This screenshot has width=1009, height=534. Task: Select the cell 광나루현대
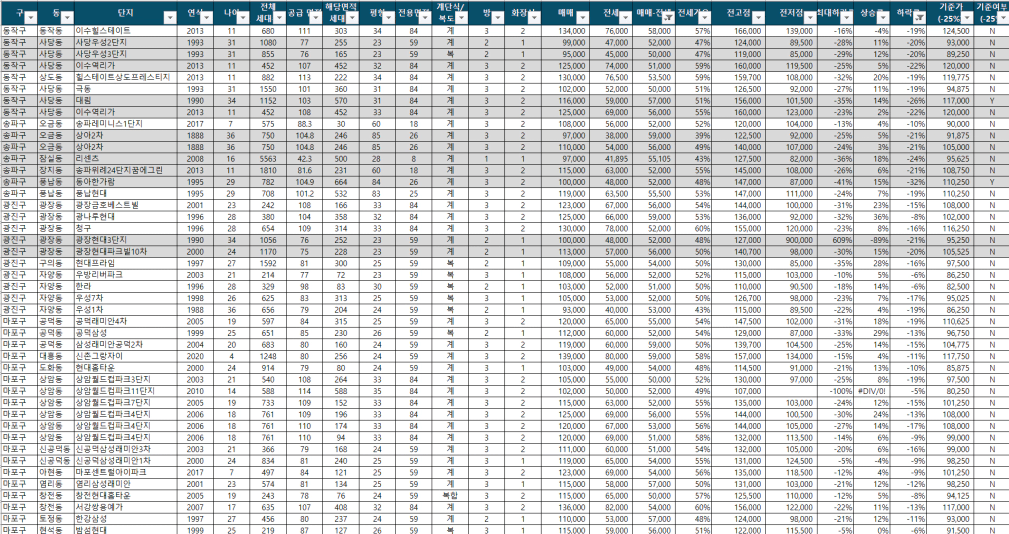pyautogui.click(x=125, y=217)
